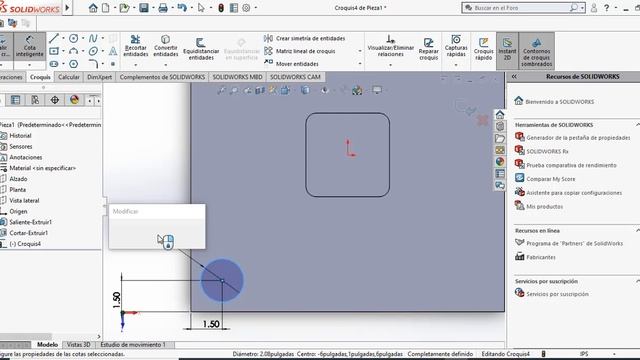This screenshot has width=640, height=360.
Task: Select the sketch Text tool
Action: coord(113,51)
